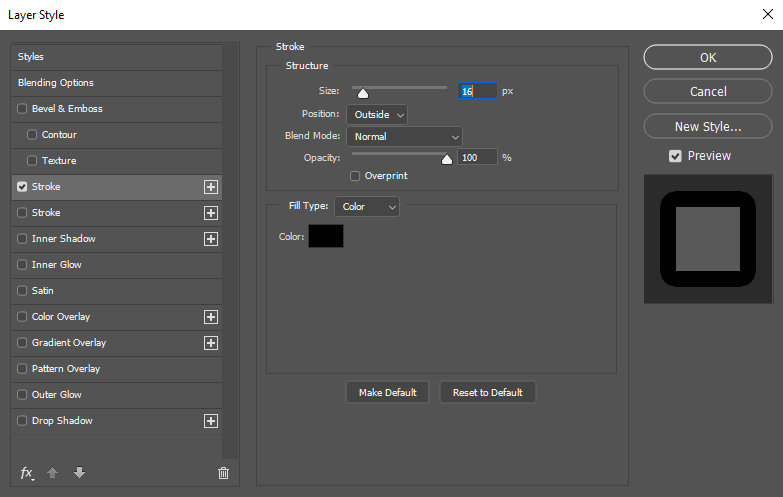
Task: Open the Position dropdown set to Outside
Action: point(377,114)
